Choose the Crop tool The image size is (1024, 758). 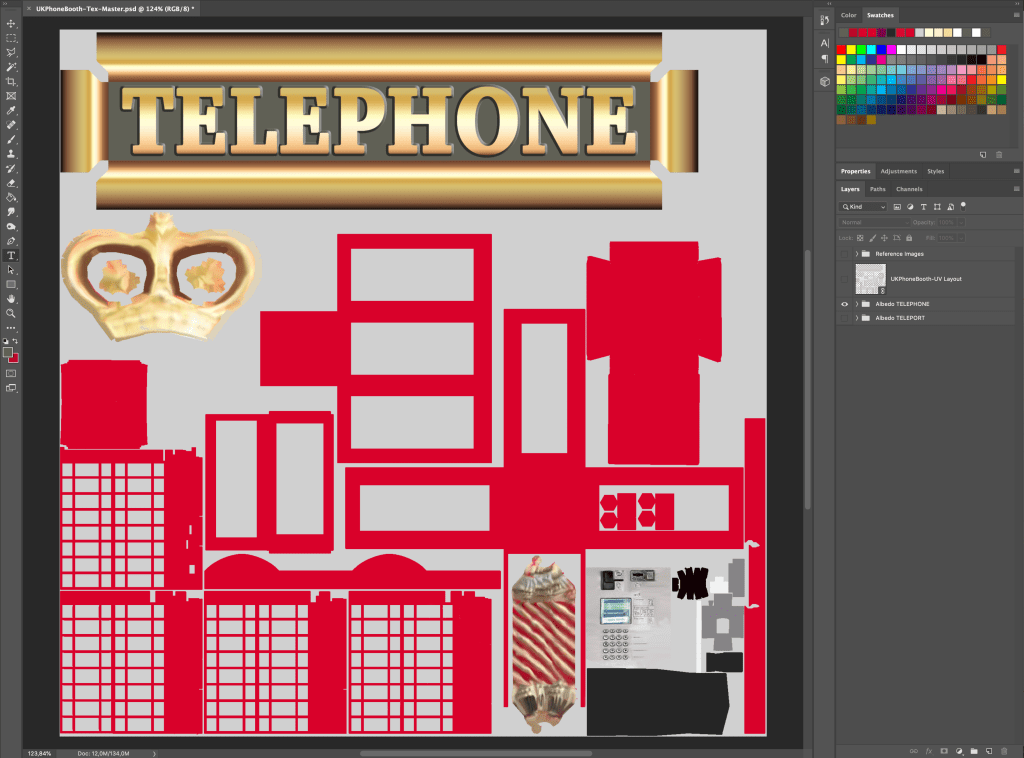click(11, 81)
